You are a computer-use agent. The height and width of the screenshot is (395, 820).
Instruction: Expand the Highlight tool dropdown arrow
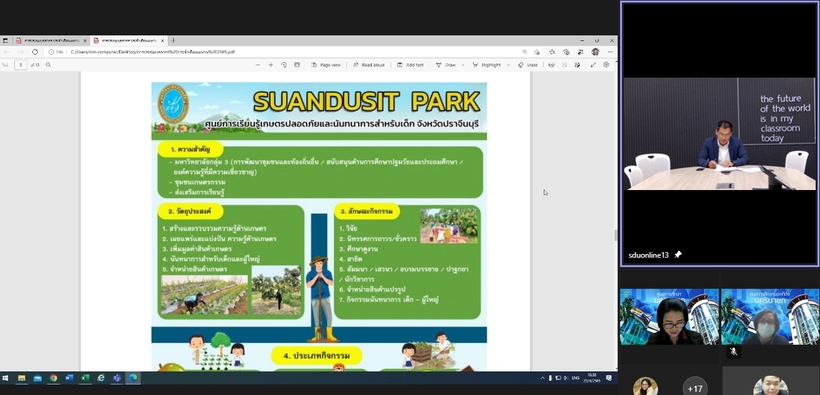[507, 65]
